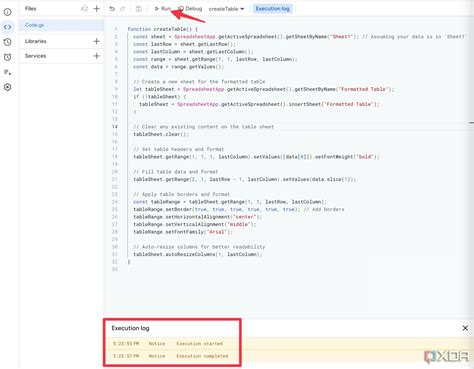Open the Triggers clock icon in the sidebar
This screenshot has height=369, width=474.
(7, 57)
